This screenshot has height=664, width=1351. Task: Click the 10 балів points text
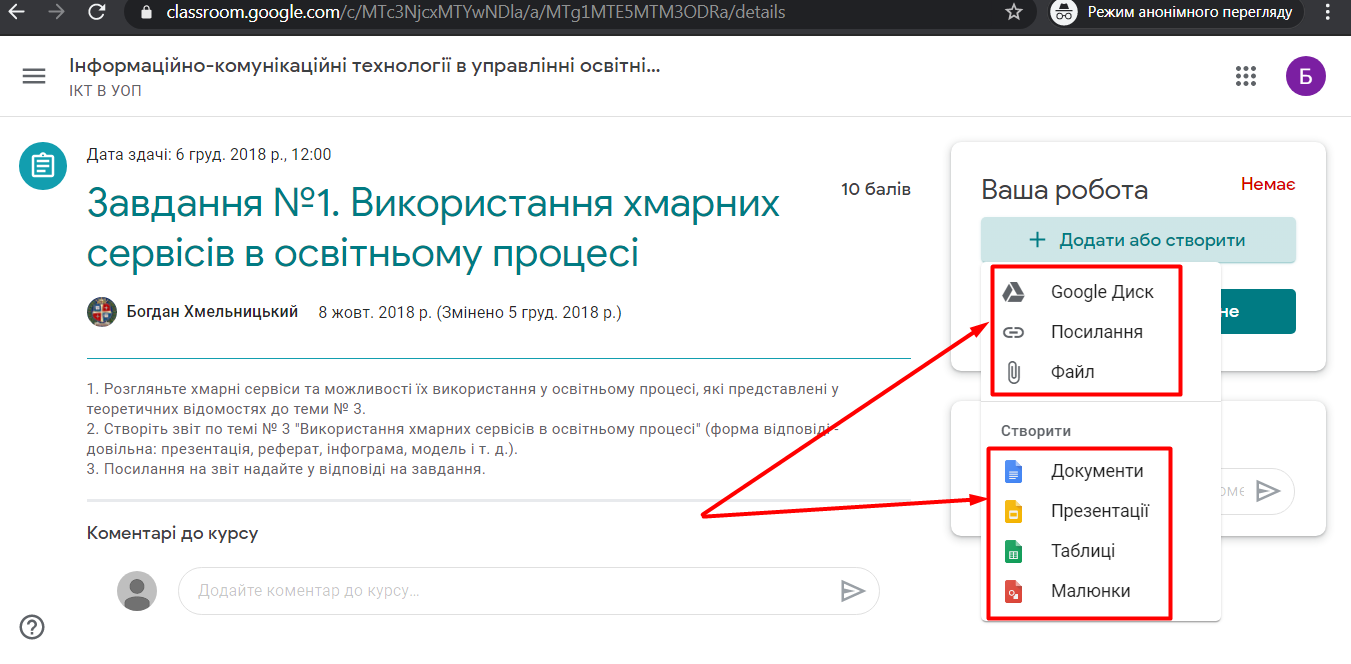click(x=876, y=189)
